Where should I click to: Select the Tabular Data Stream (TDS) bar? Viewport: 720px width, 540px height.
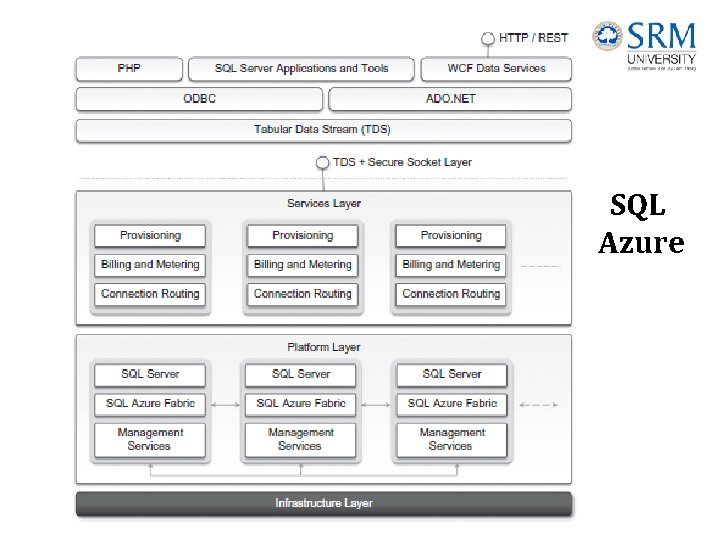[x=324, y=130]
